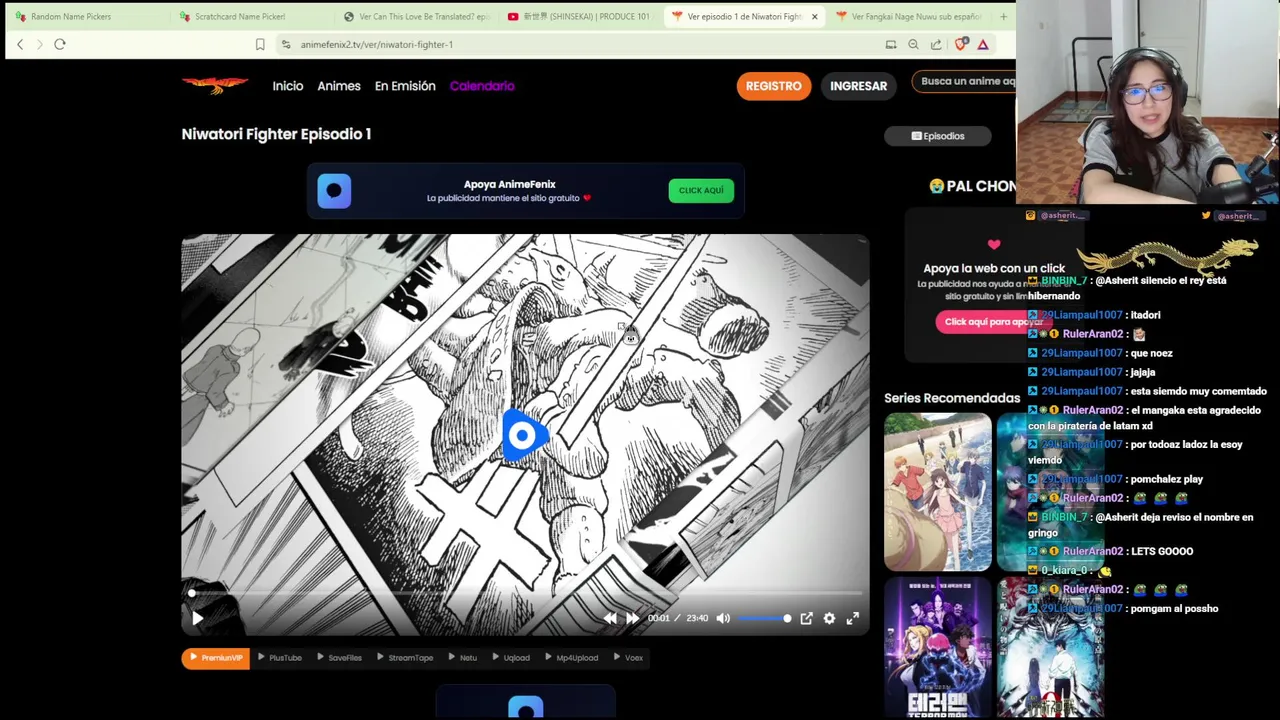This screenshot has width=1280, height=720.
Task: Open the recommended series with beach group poster
Action: click(x=938, y=491)
